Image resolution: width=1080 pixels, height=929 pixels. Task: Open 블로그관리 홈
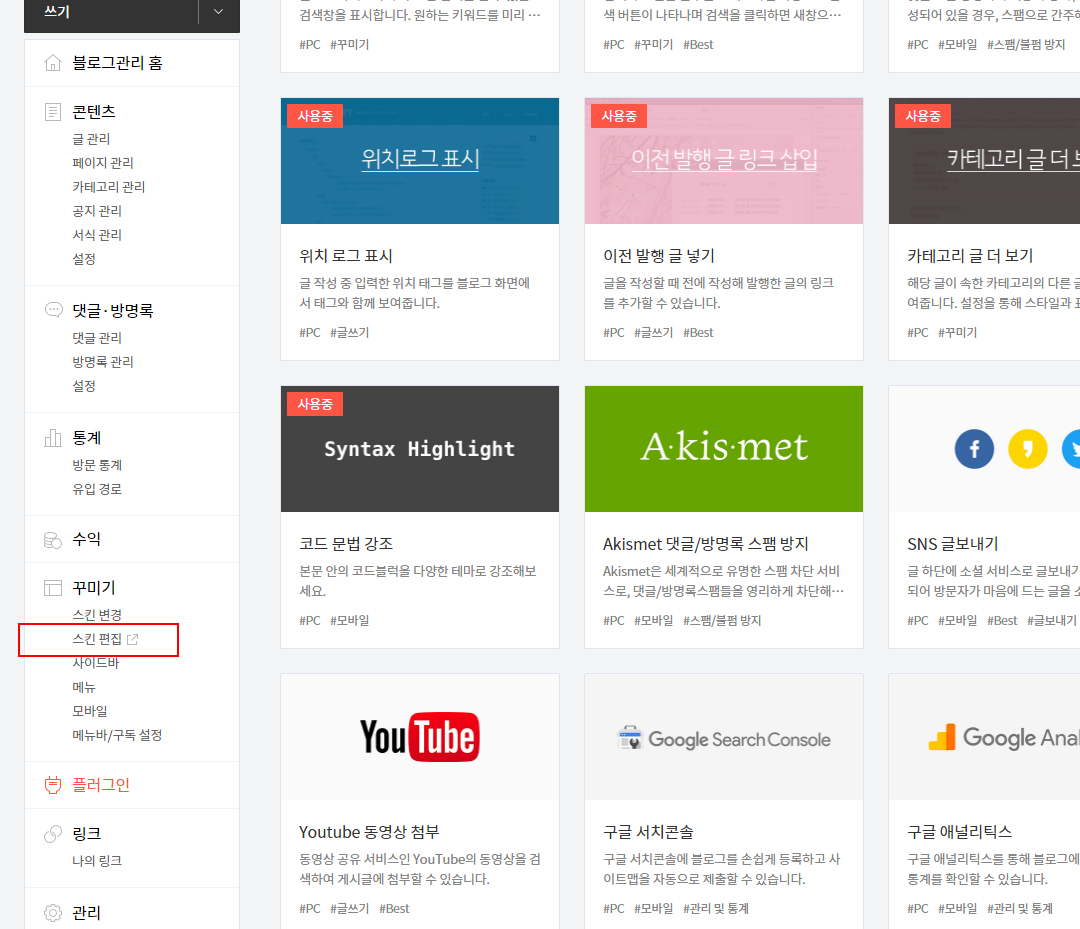[118, 63]
